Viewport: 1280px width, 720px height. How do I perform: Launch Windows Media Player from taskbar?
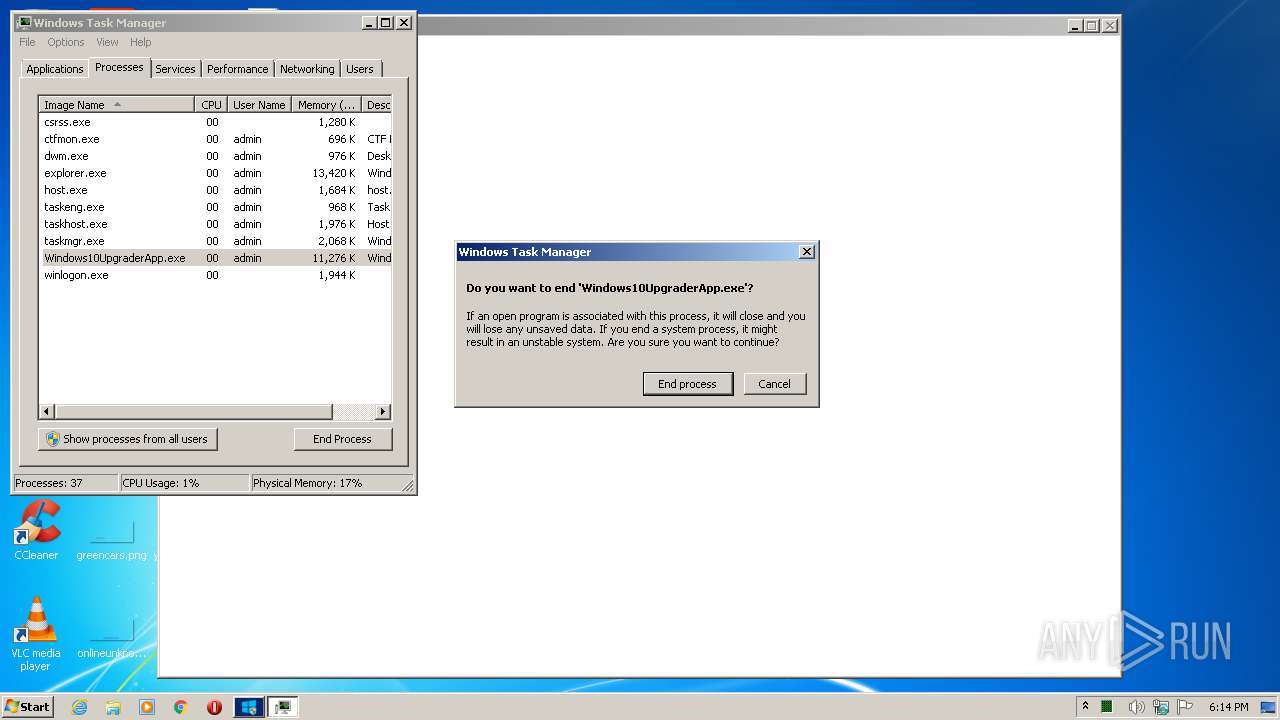pyautogui.click(x=147, y=707)
